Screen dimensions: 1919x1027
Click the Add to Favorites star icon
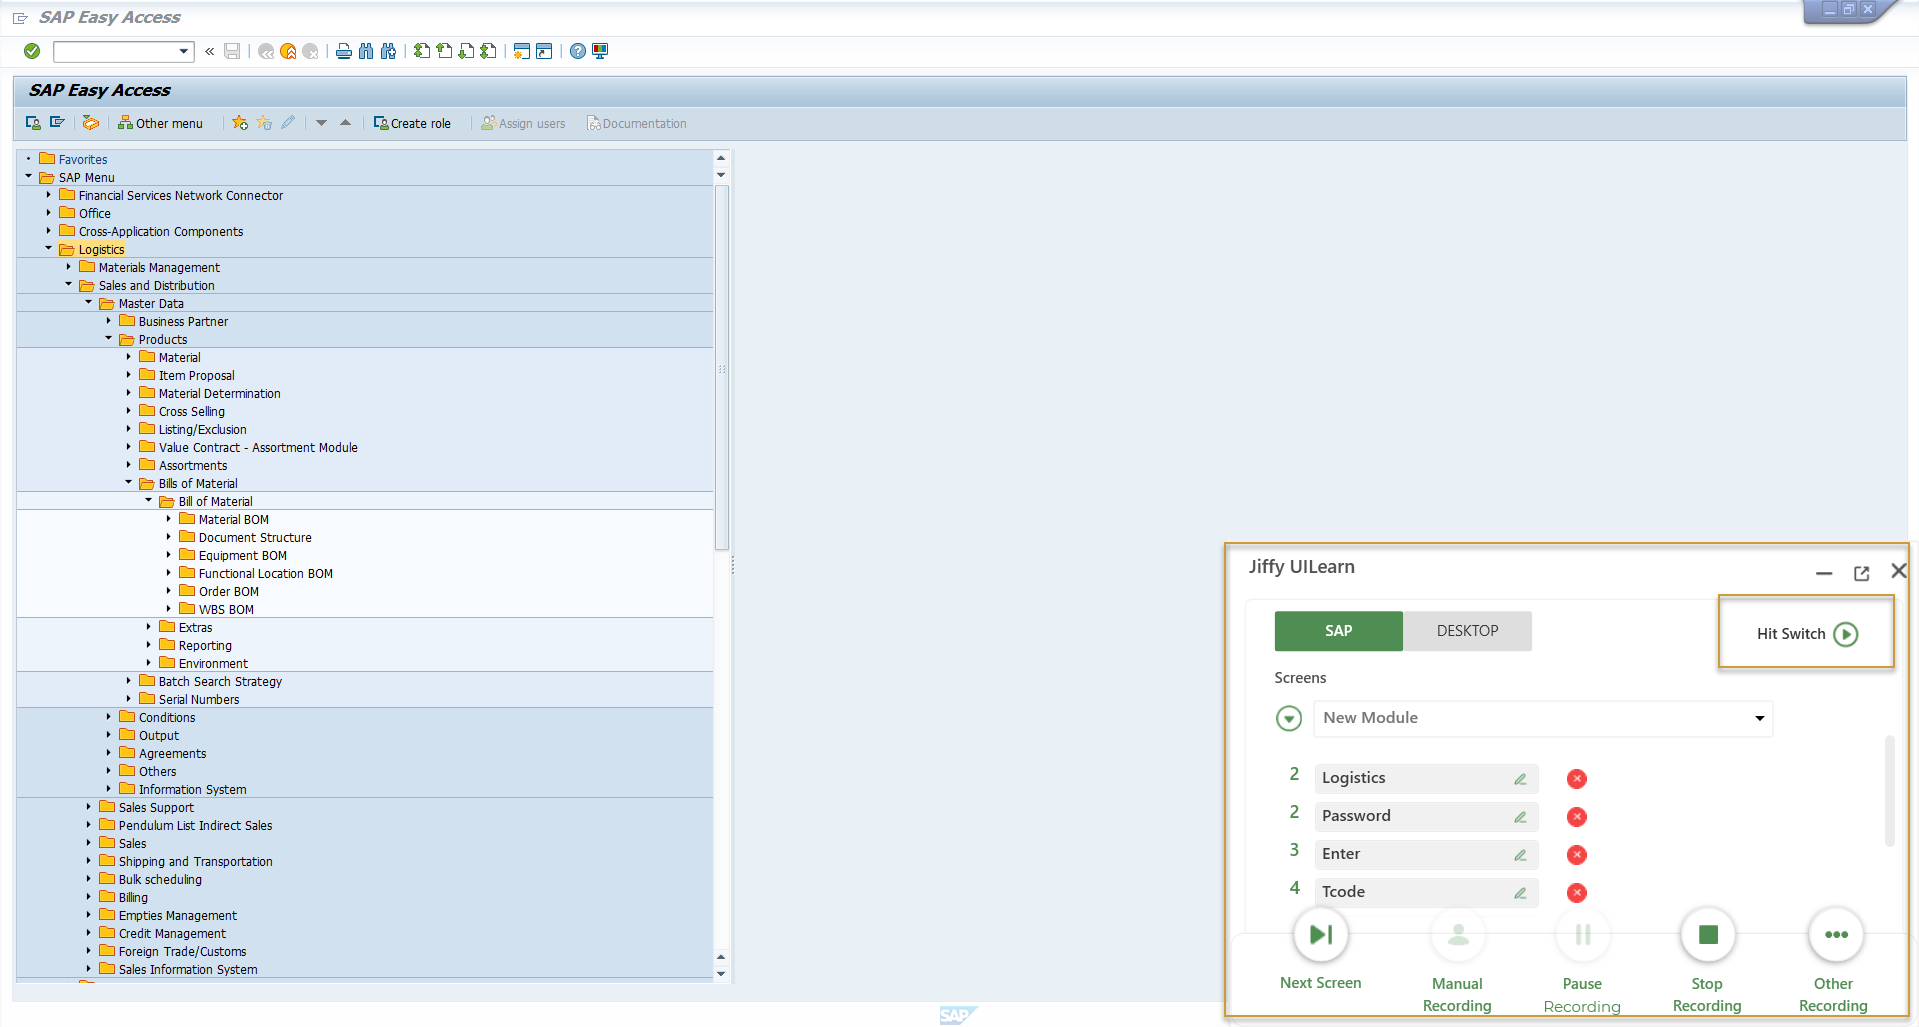[x=239, y=122]
